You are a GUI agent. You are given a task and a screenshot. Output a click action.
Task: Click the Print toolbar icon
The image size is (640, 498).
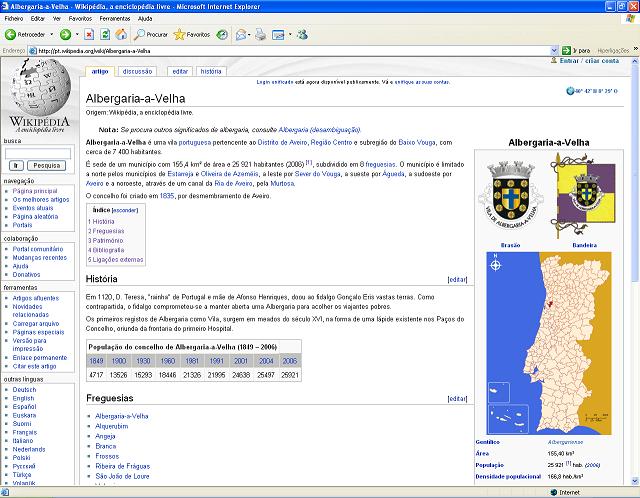(x=260, y=35)
